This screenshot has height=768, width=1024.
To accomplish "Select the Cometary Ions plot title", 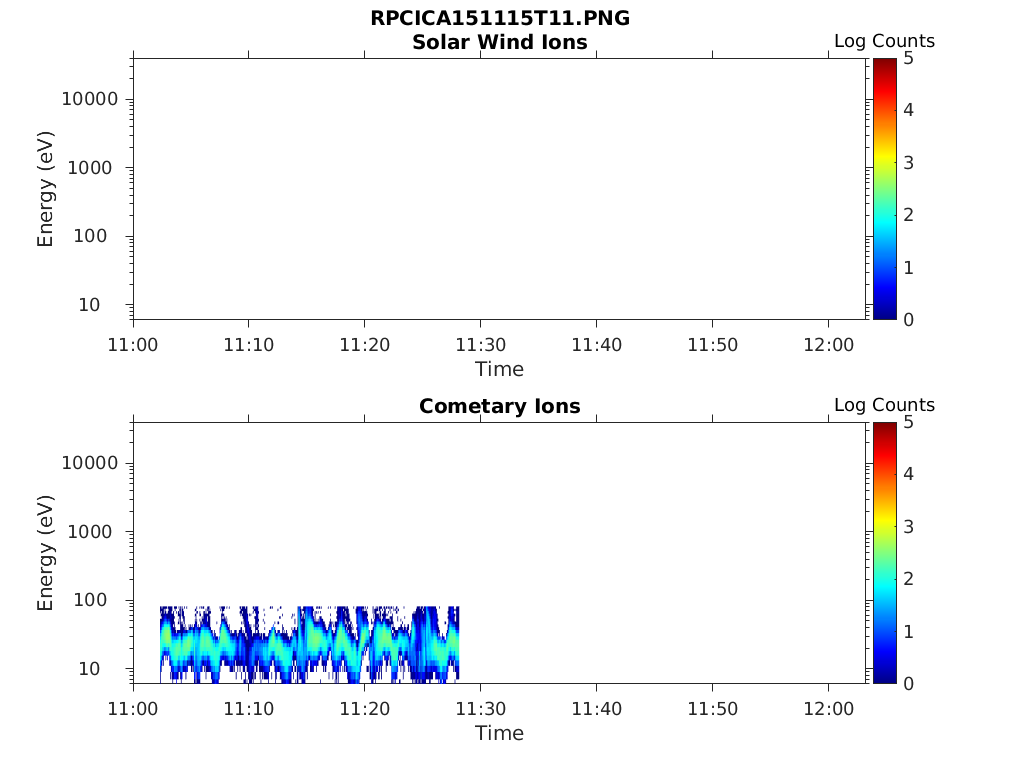I will pos(500,406).
